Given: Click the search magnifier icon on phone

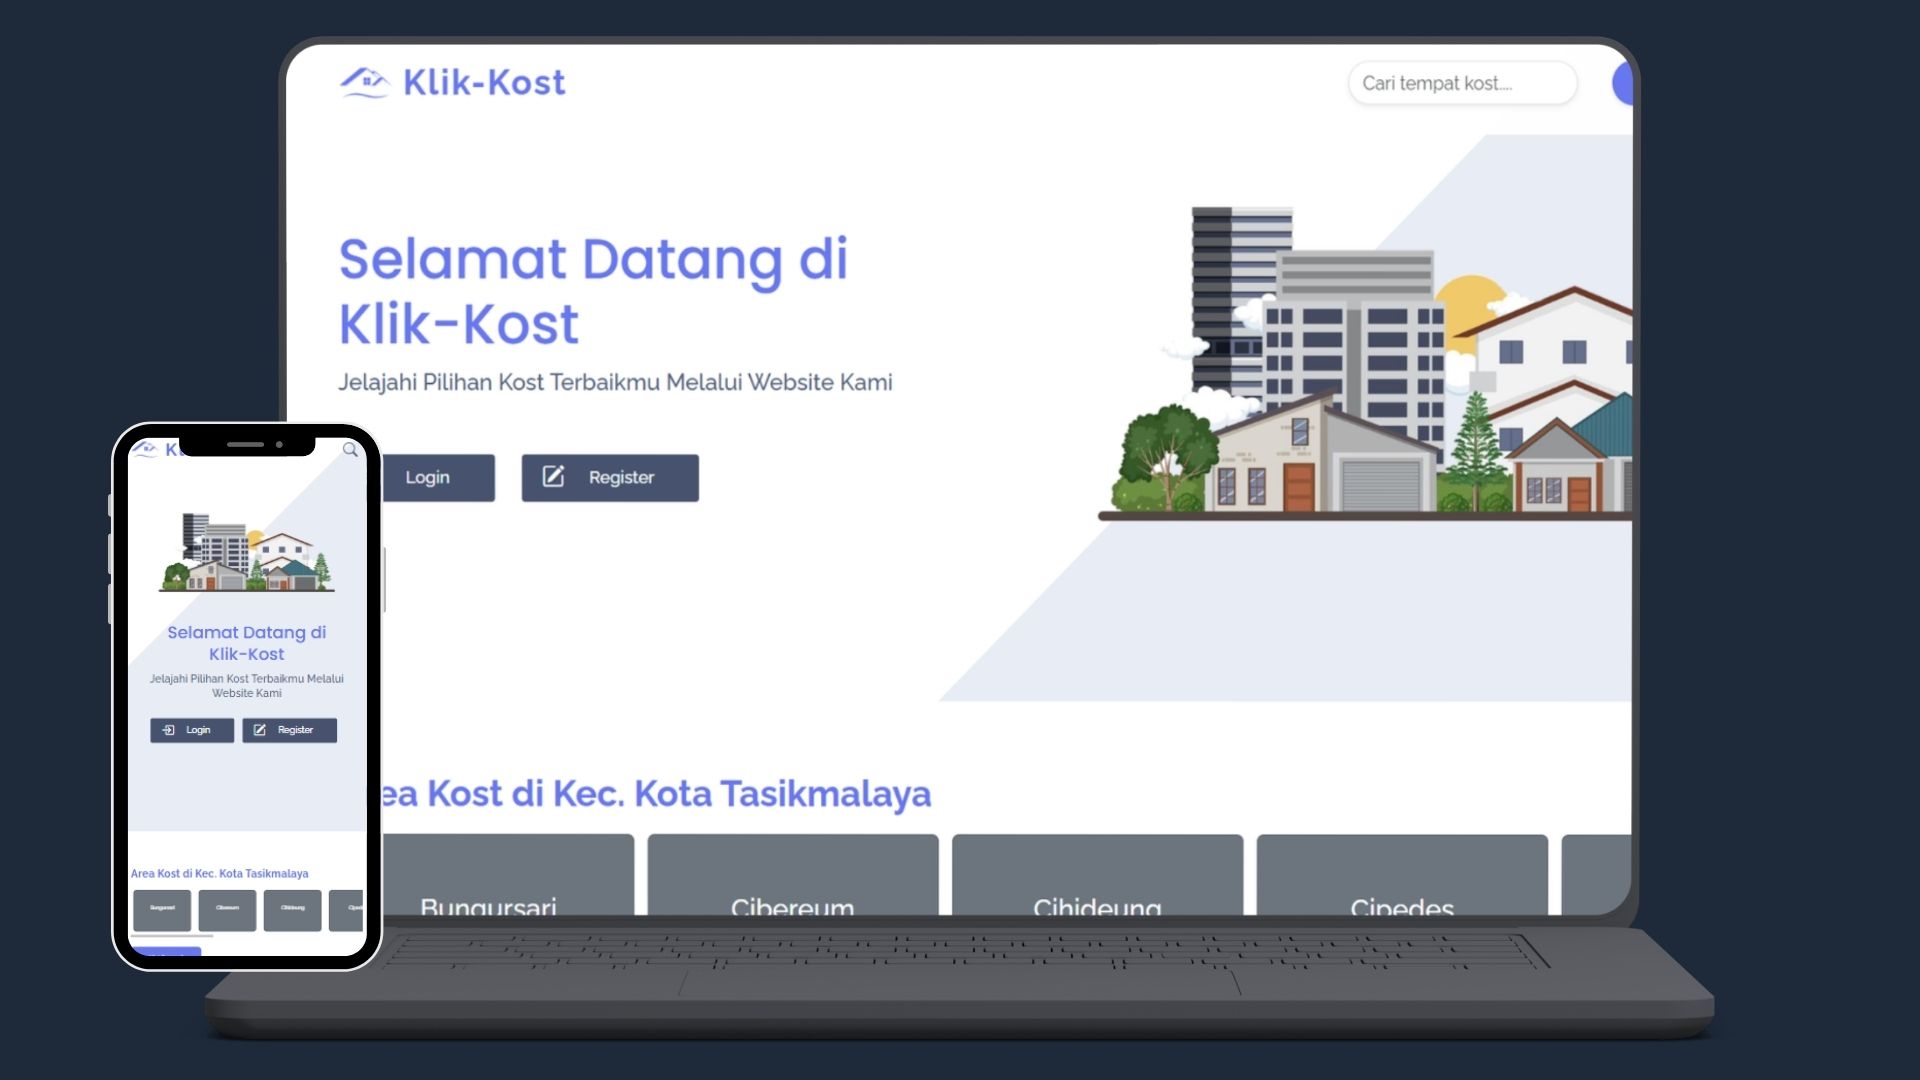Looking at the screenshot, I should point(350,450).
